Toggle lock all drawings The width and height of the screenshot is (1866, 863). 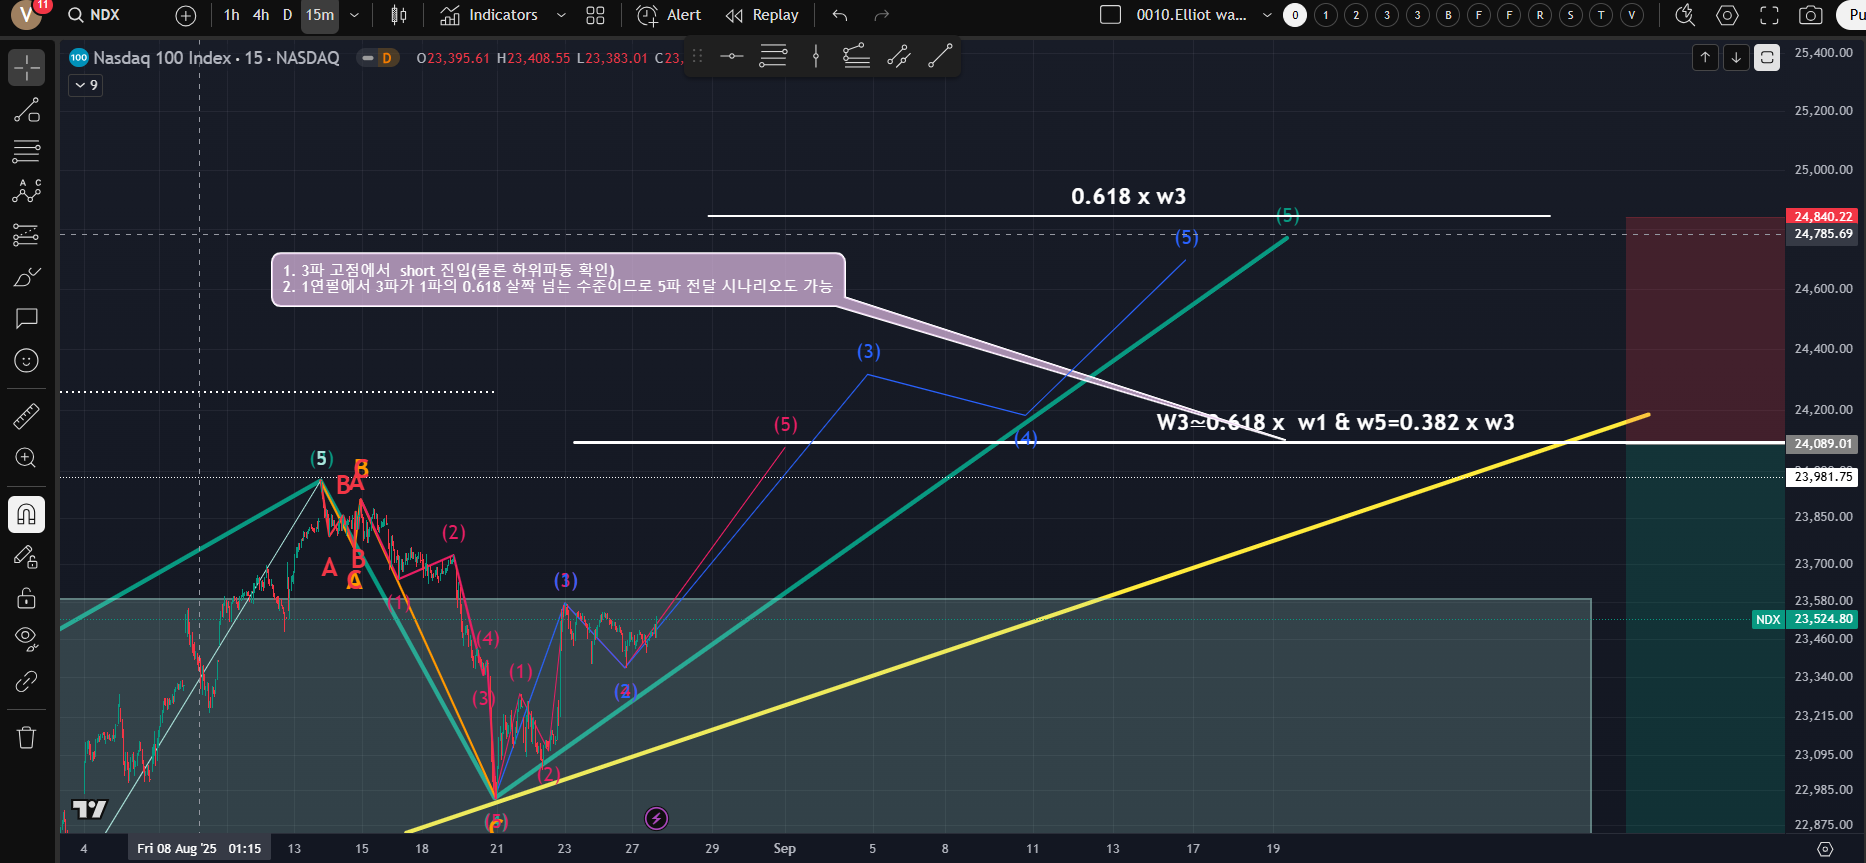point(27,598)
